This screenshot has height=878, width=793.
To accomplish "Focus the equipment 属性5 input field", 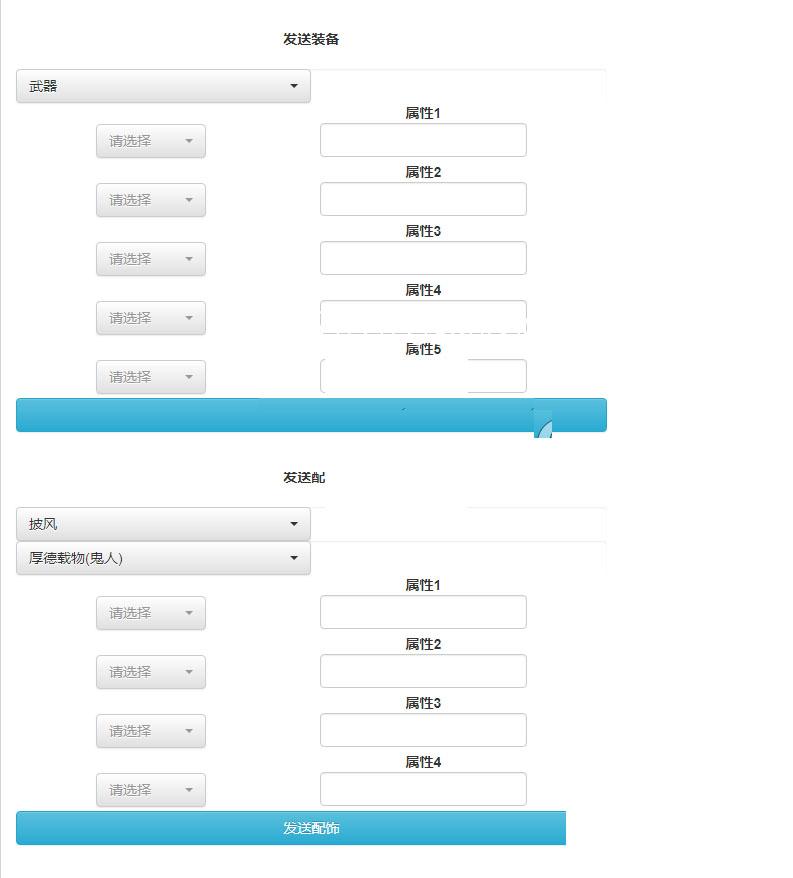I will [x=423, y=377].
